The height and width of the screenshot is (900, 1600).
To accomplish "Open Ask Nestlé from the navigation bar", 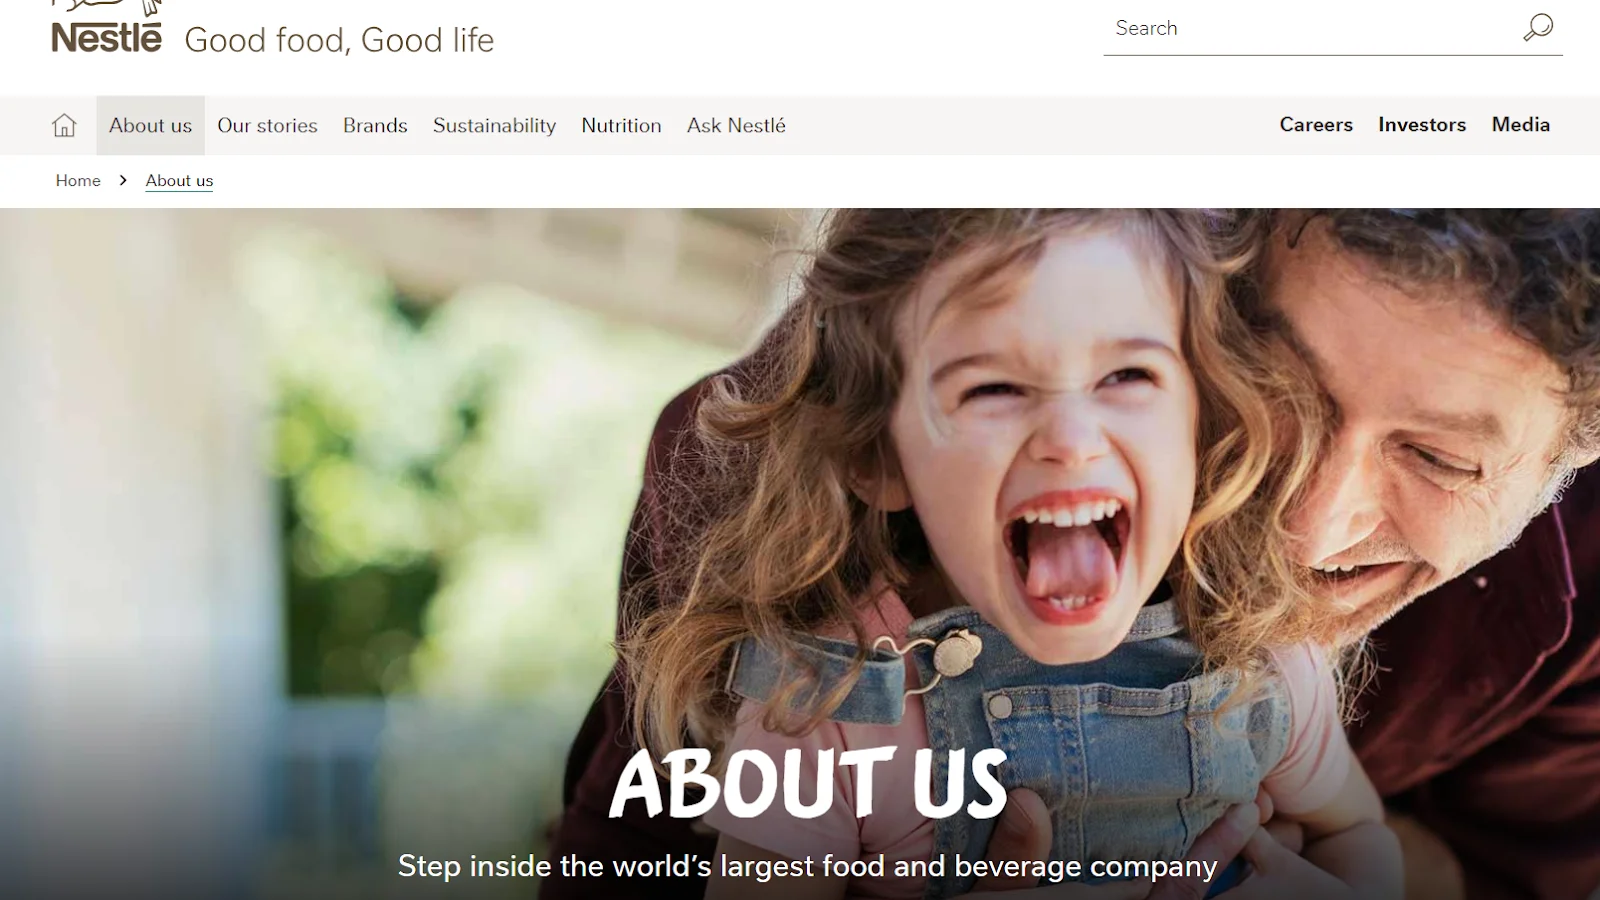I will coord(736,125).
